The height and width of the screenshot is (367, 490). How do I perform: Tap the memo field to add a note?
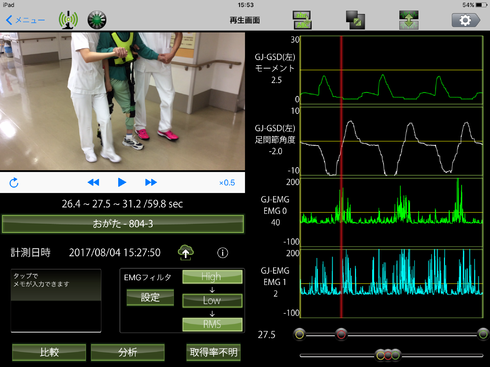click(56, 301)
